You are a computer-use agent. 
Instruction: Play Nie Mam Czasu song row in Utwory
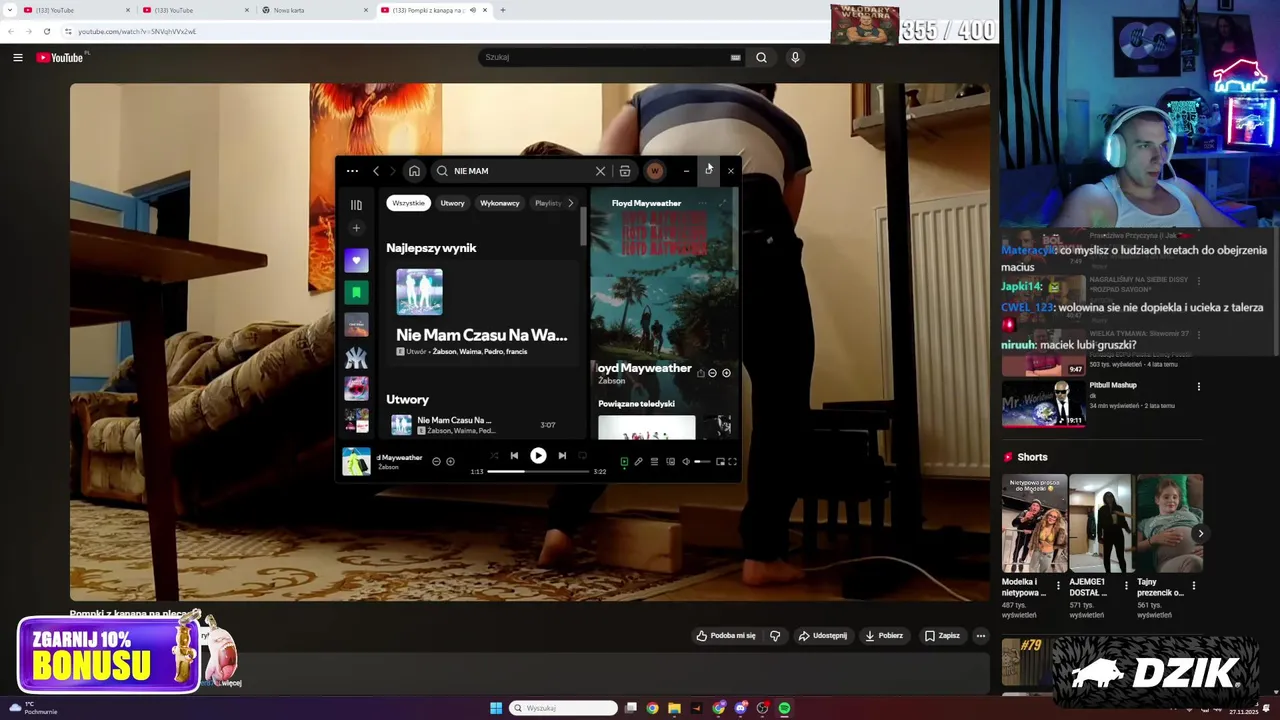[x=482, y=425]
